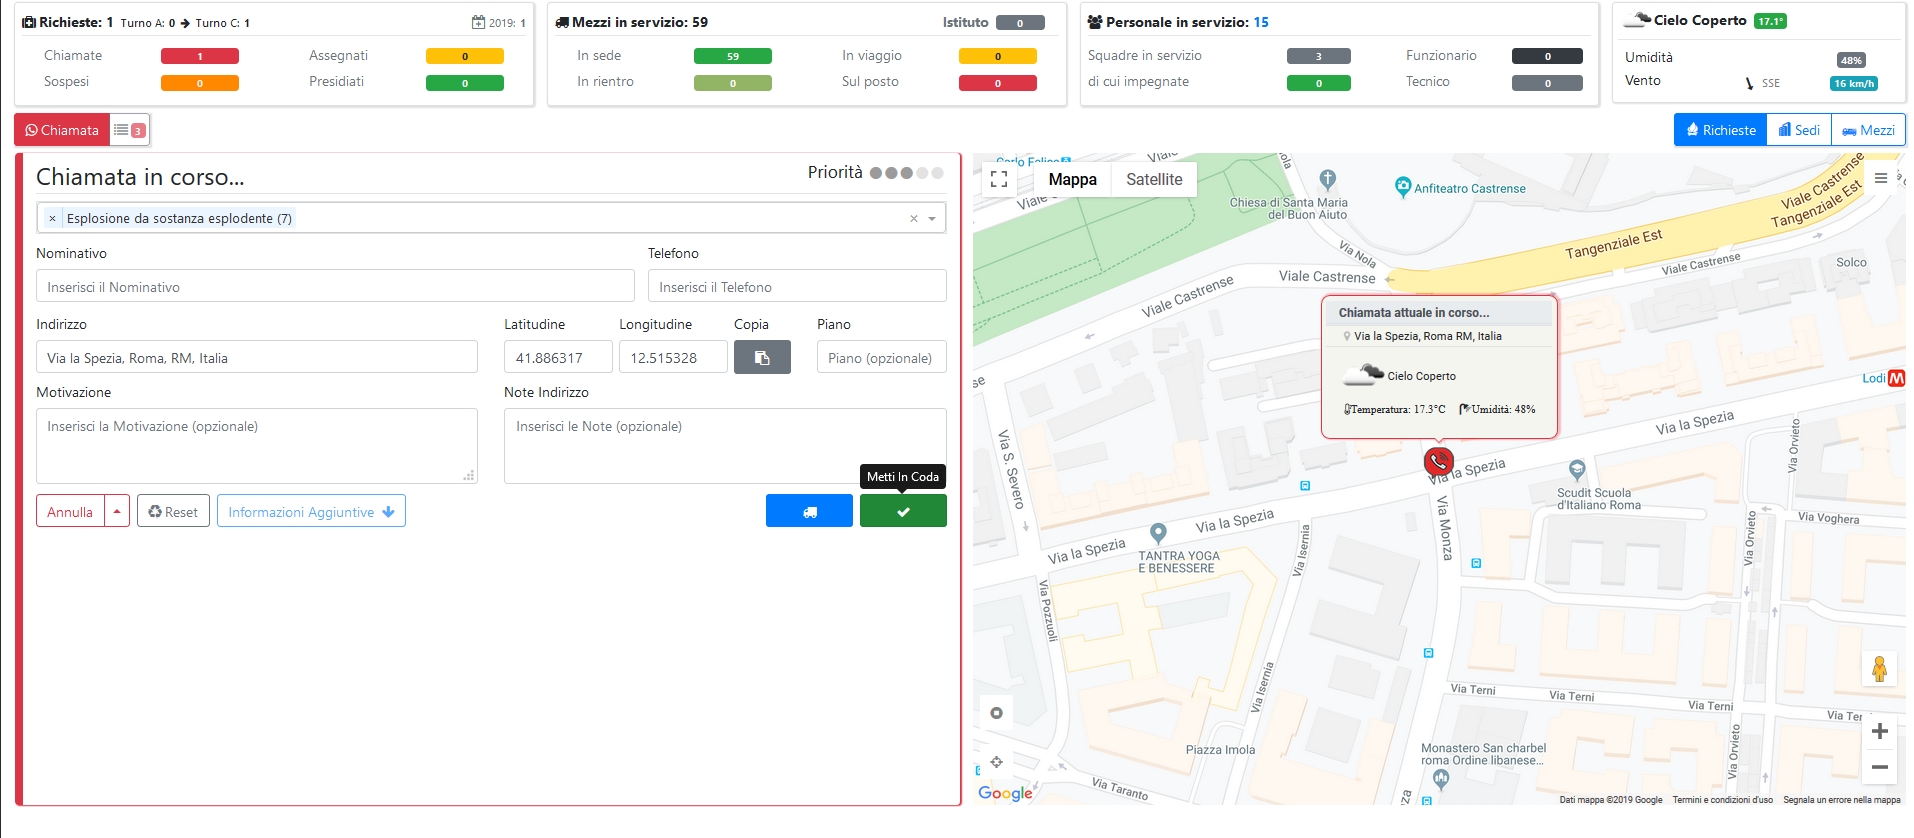Toggle map fullscreen view
The image size is (1914, 838).
coord(998,179)
